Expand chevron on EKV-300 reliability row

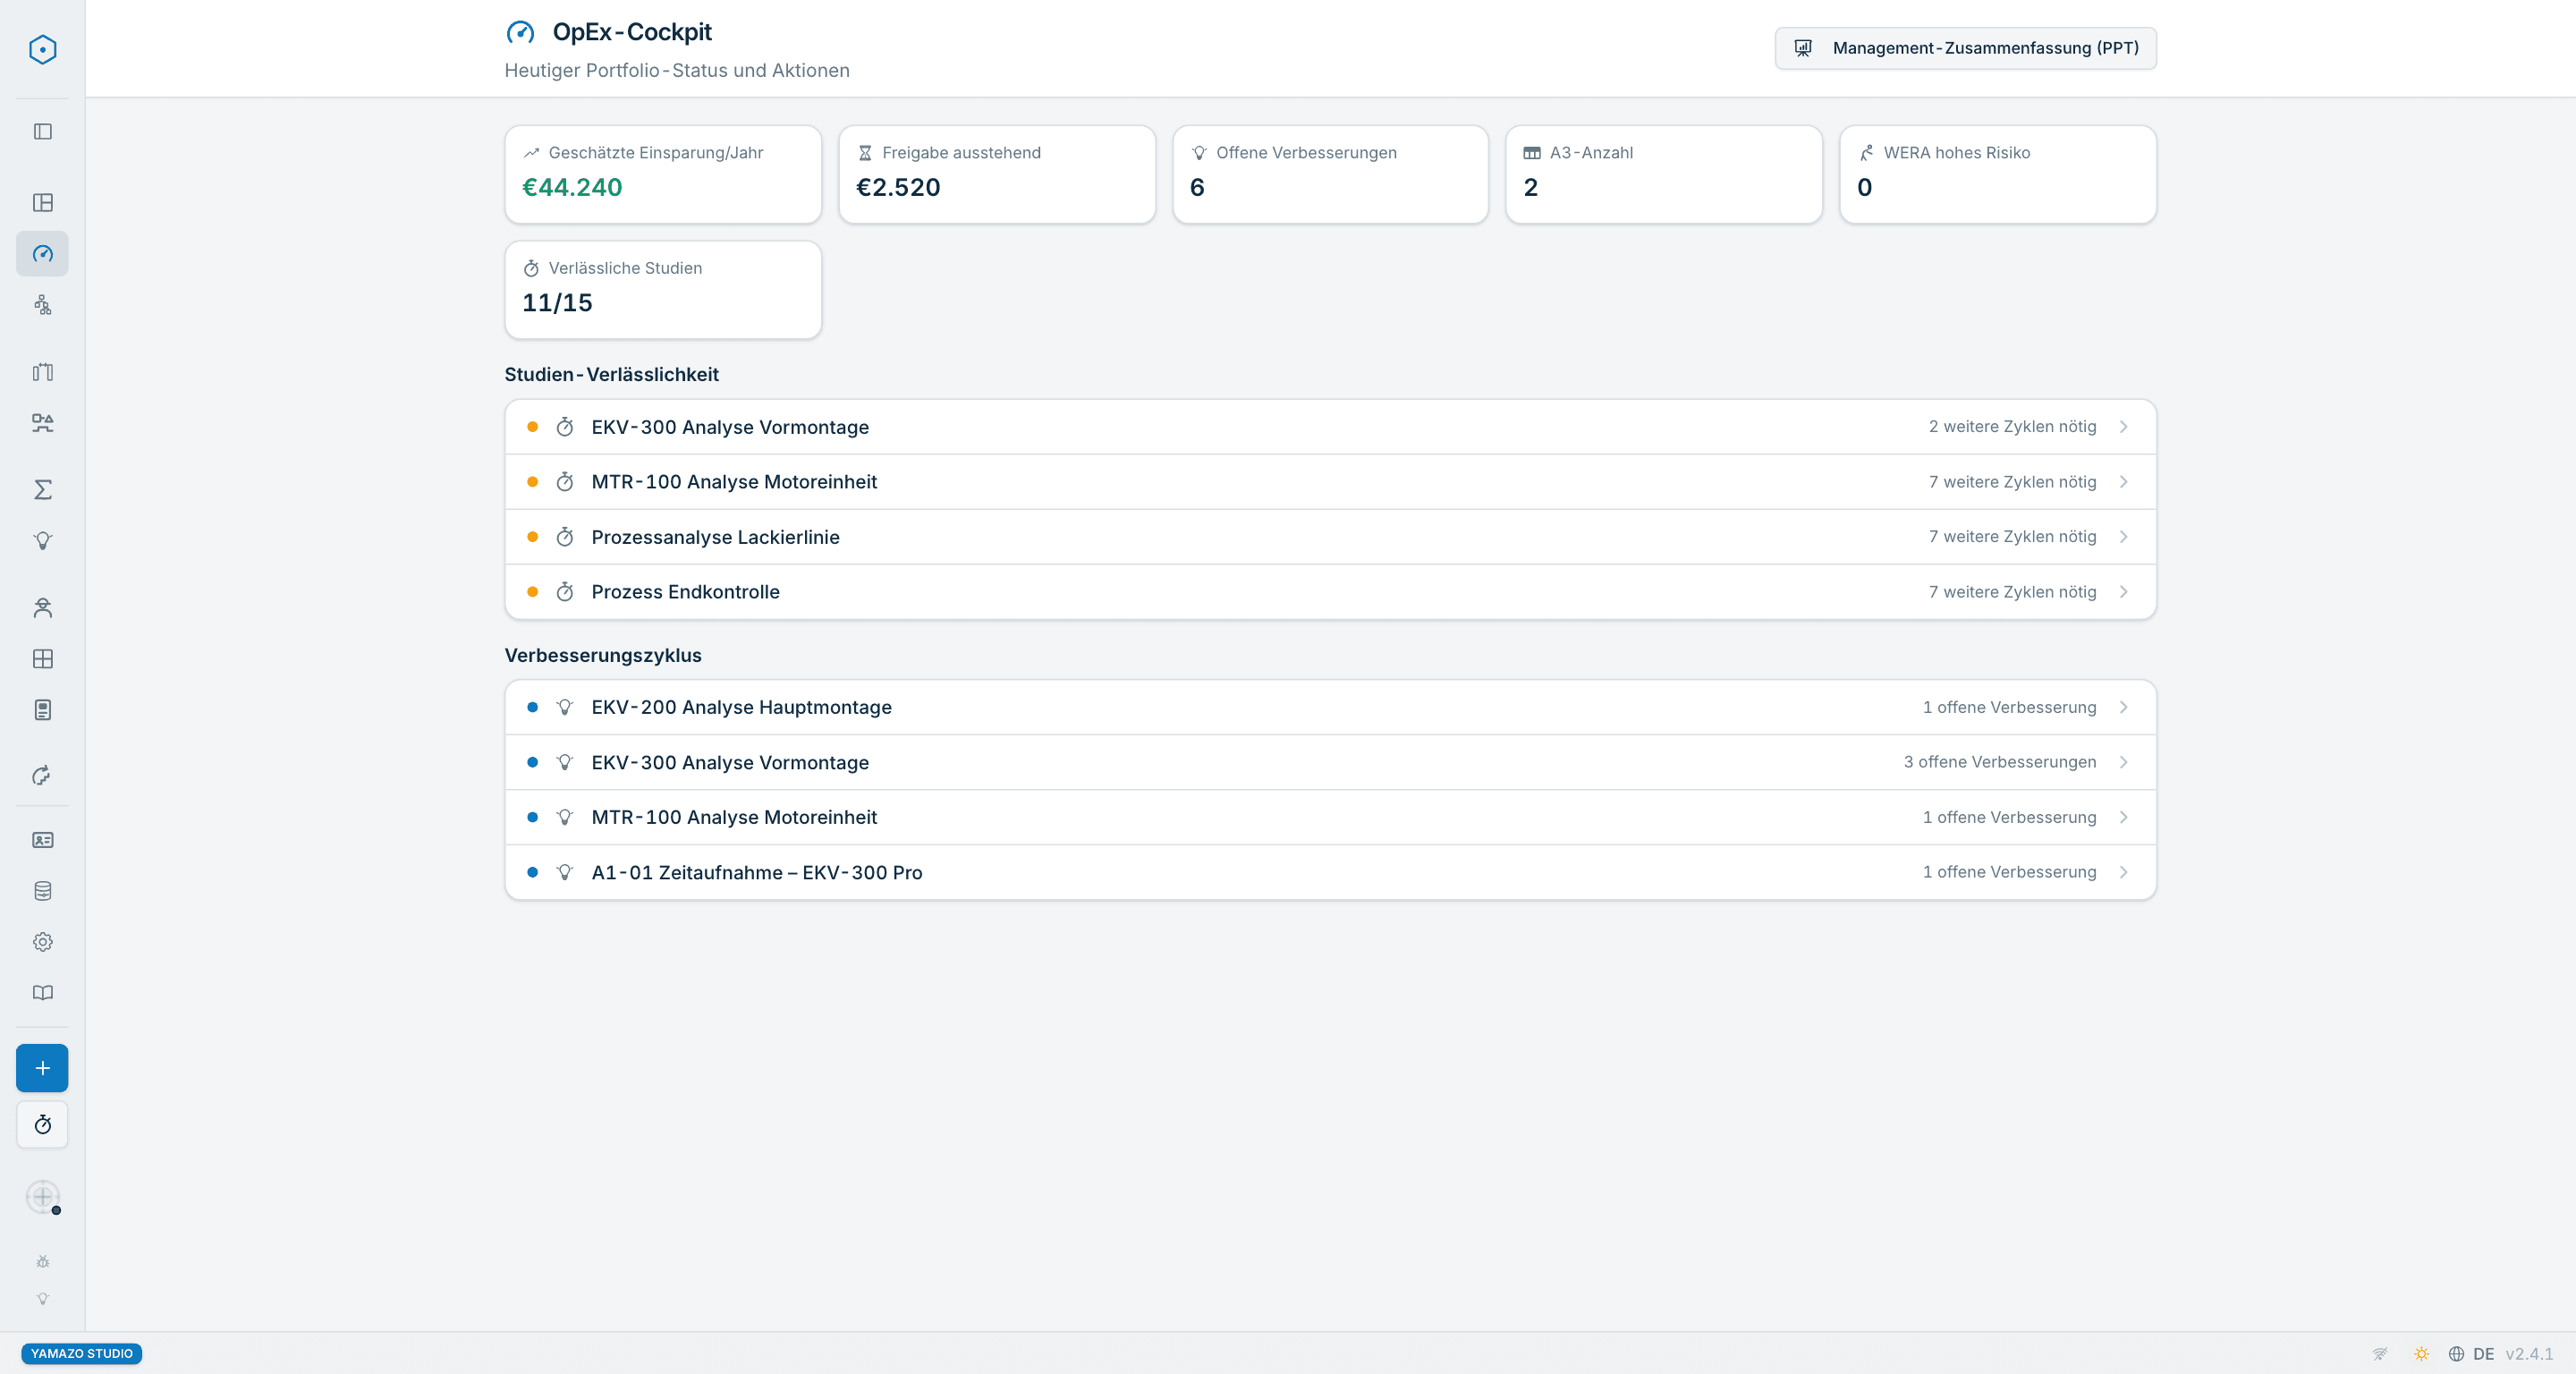coord(2124,427)
